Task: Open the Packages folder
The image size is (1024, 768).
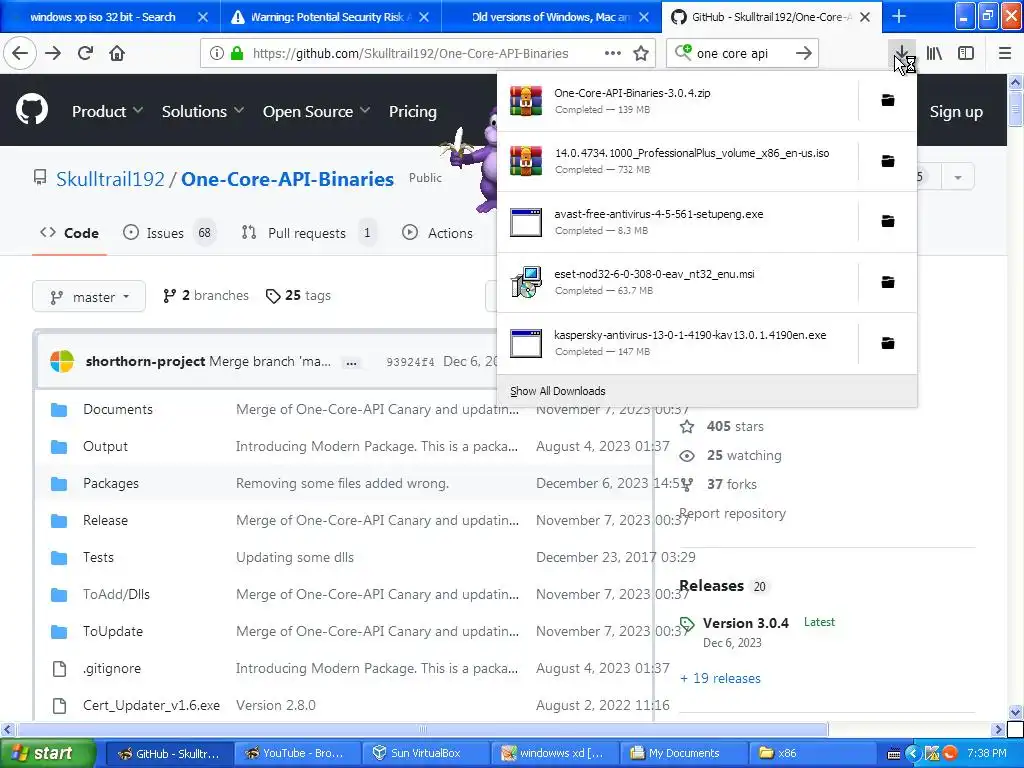Action: point(110,483)
